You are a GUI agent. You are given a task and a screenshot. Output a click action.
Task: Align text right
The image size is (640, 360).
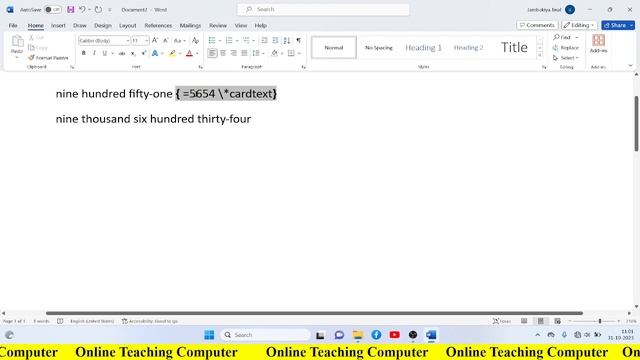233,53
